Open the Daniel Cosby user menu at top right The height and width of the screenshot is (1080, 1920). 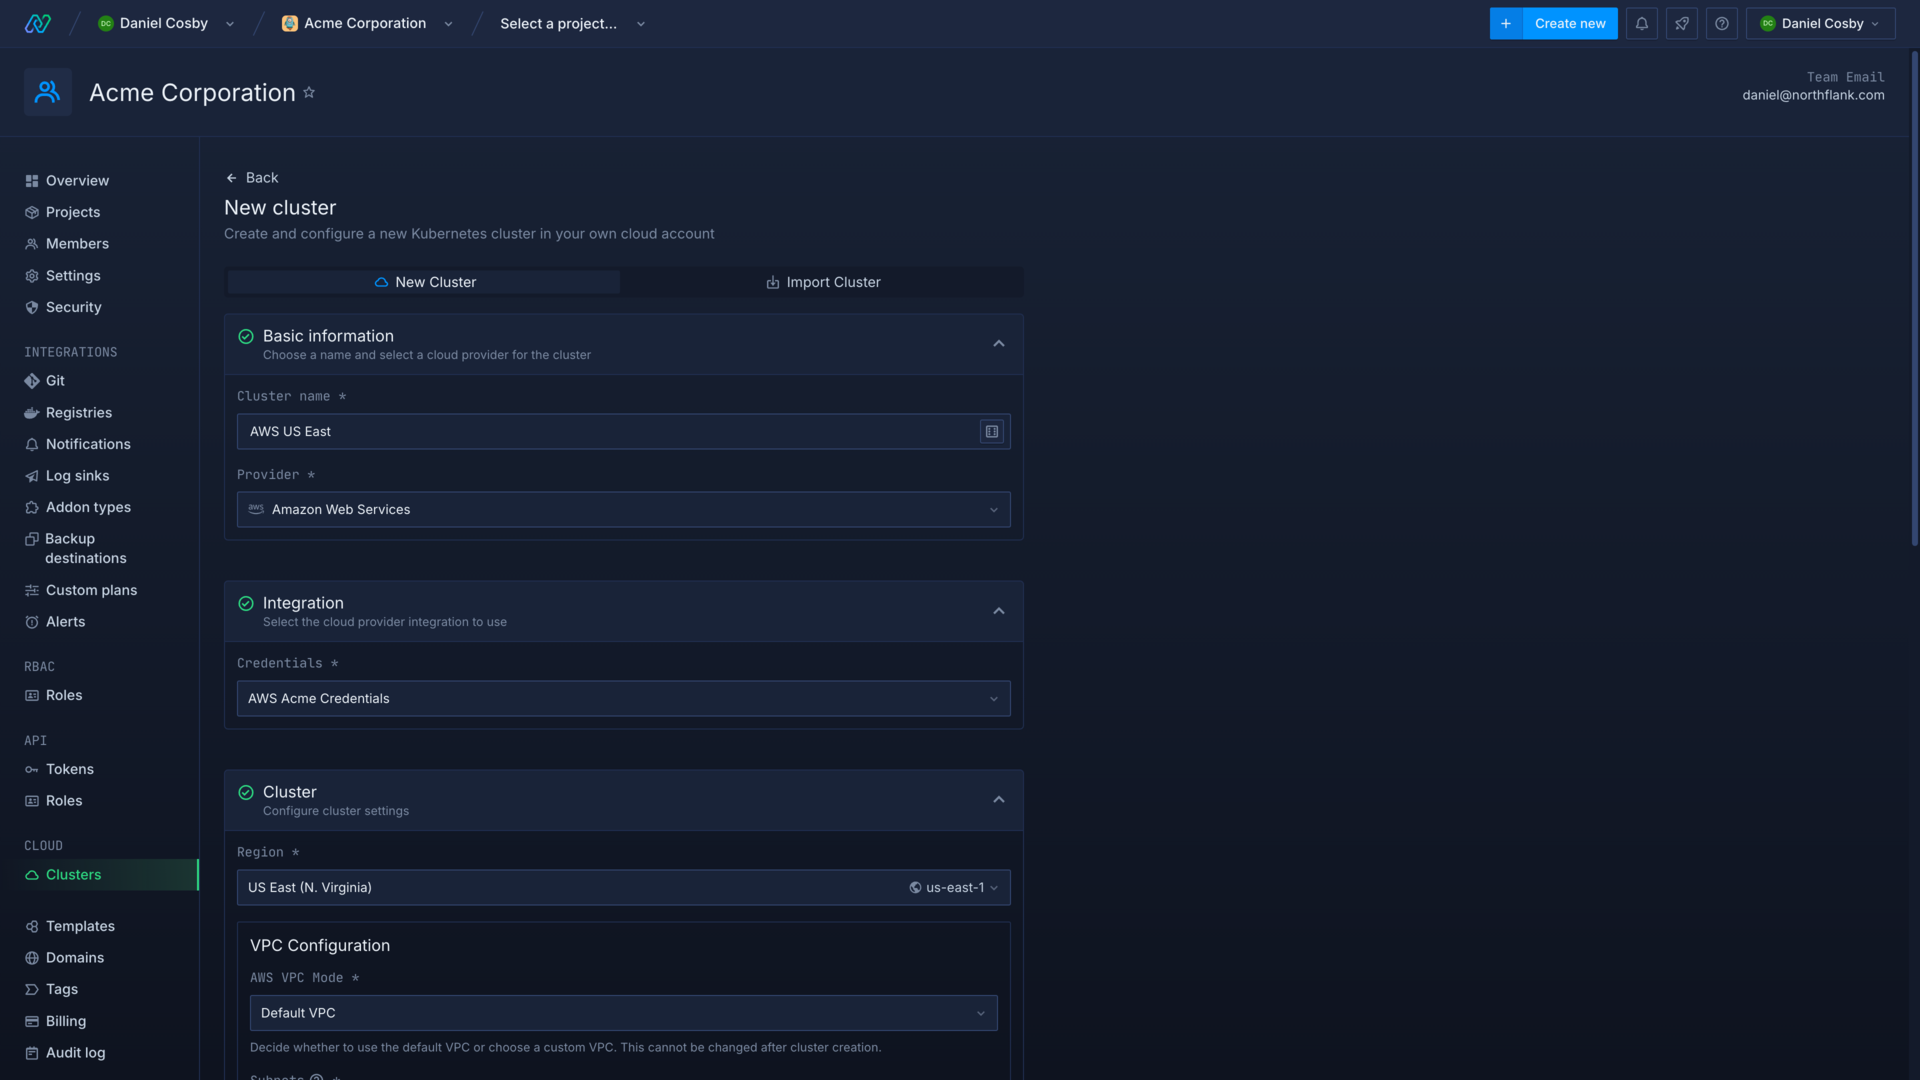point(1820,23)
